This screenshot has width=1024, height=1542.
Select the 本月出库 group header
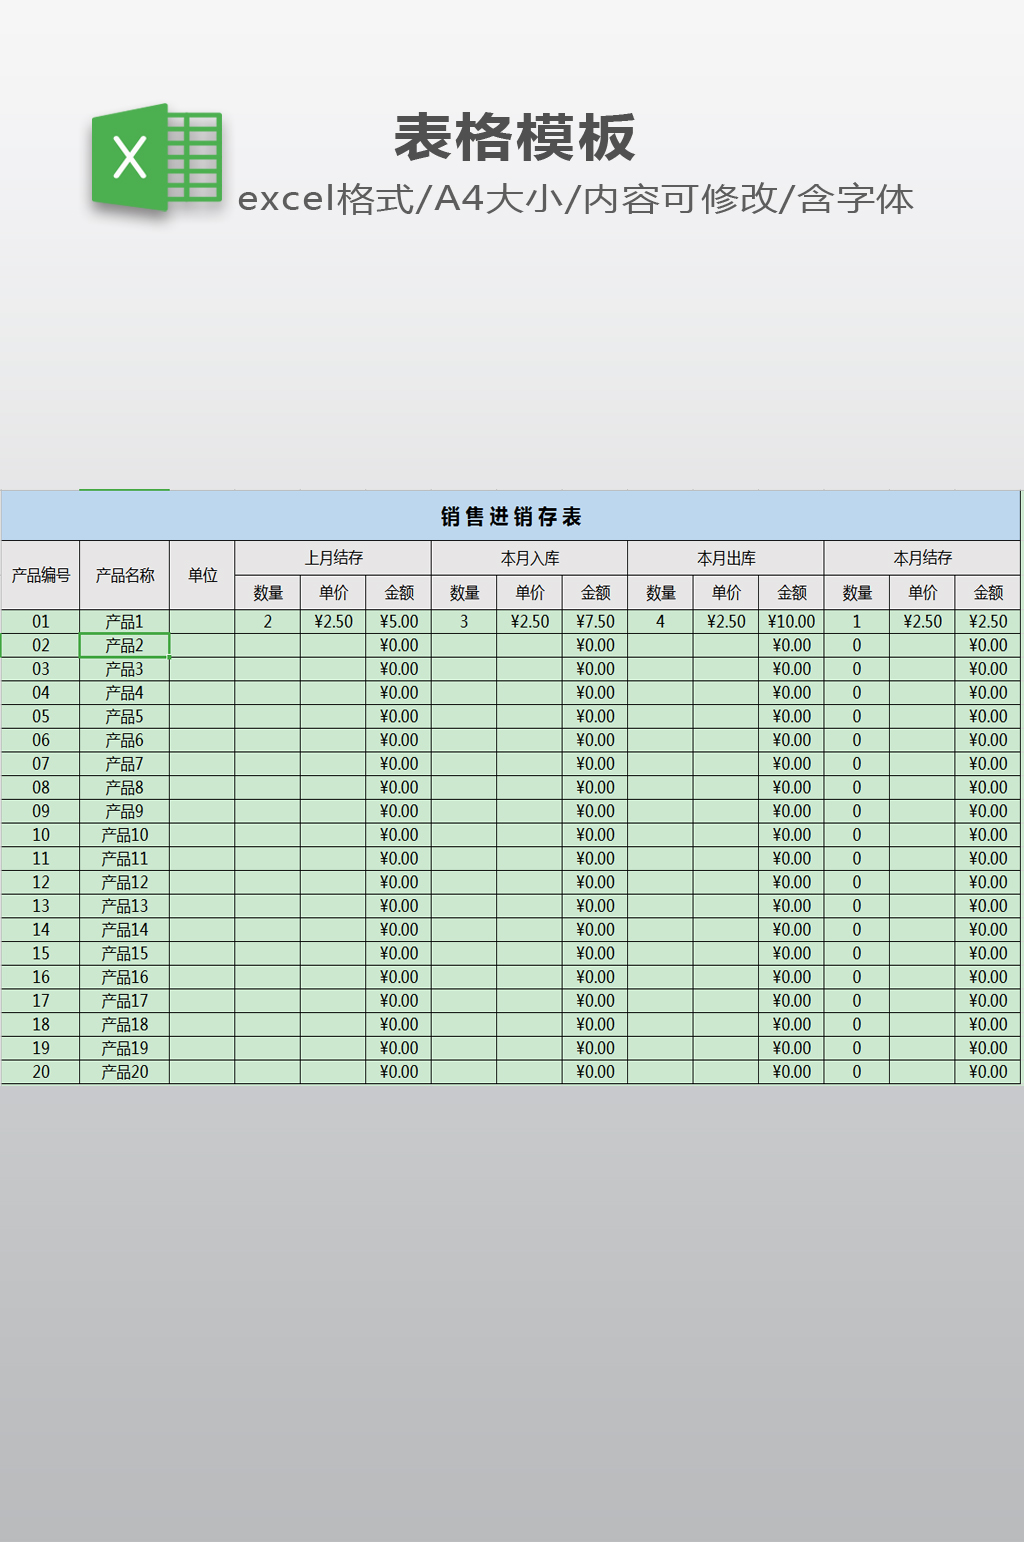(726, 558)
